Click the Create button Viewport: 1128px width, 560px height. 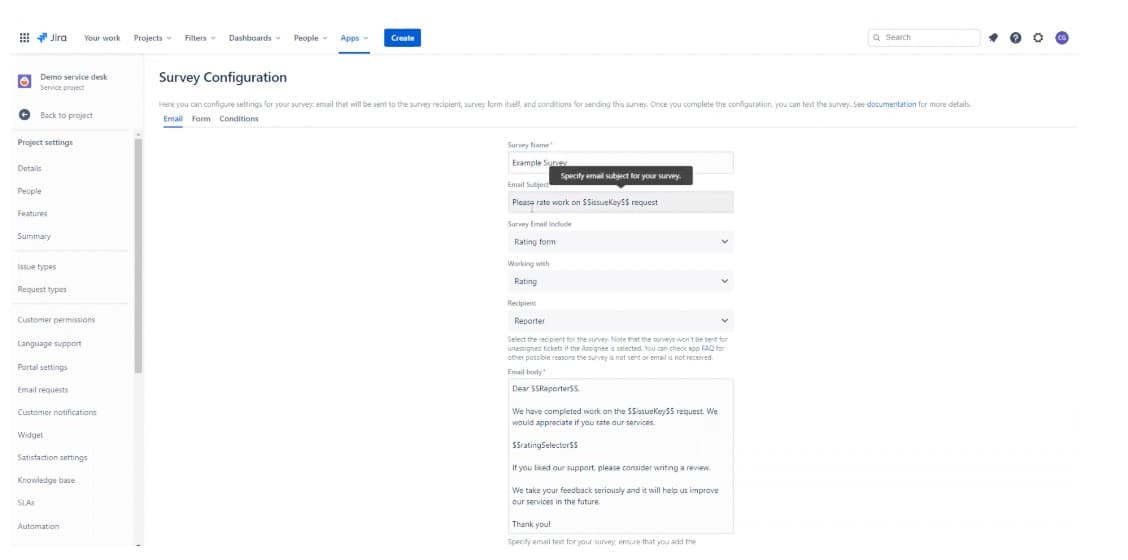click(402, 38)
